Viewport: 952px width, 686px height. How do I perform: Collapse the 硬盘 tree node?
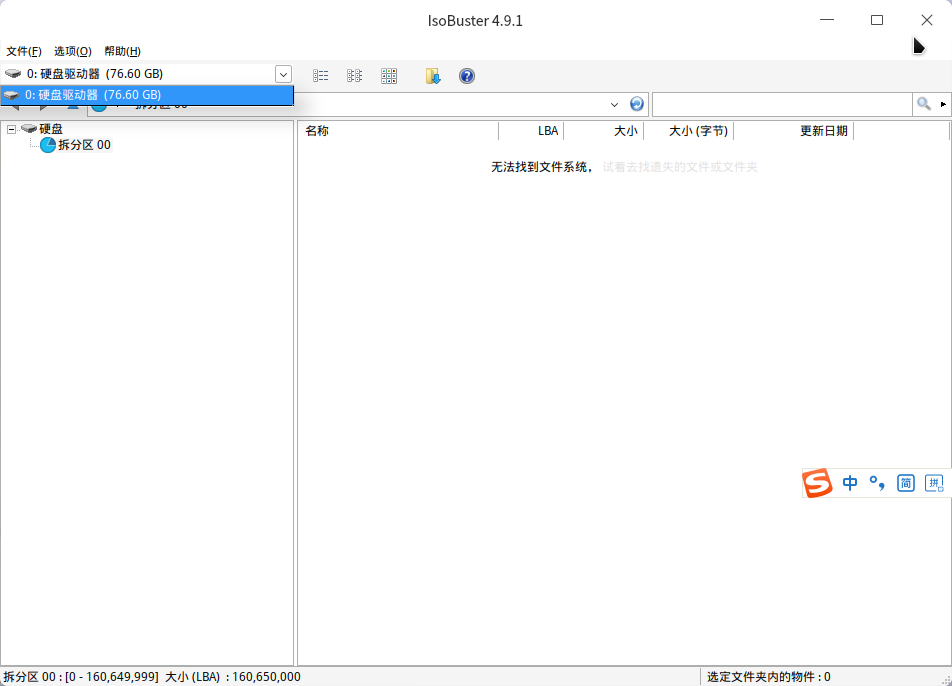tap(11, 129)
